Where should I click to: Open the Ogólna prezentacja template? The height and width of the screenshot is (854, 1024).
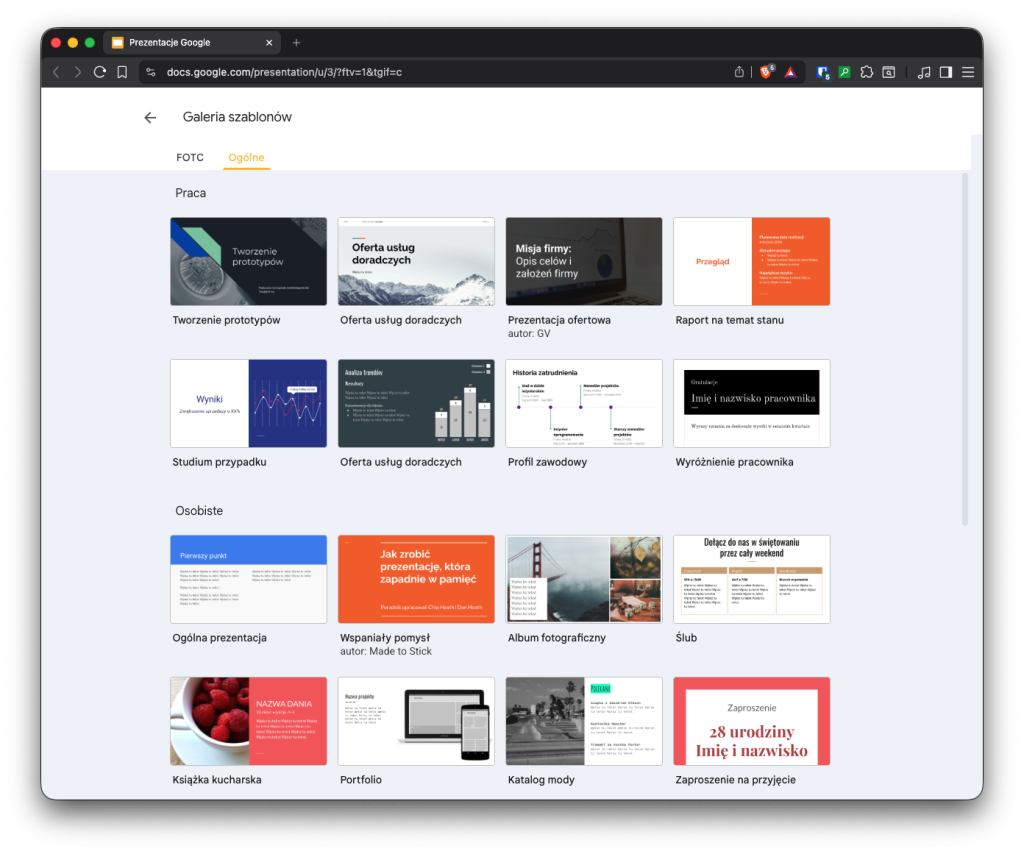[248, 579]
